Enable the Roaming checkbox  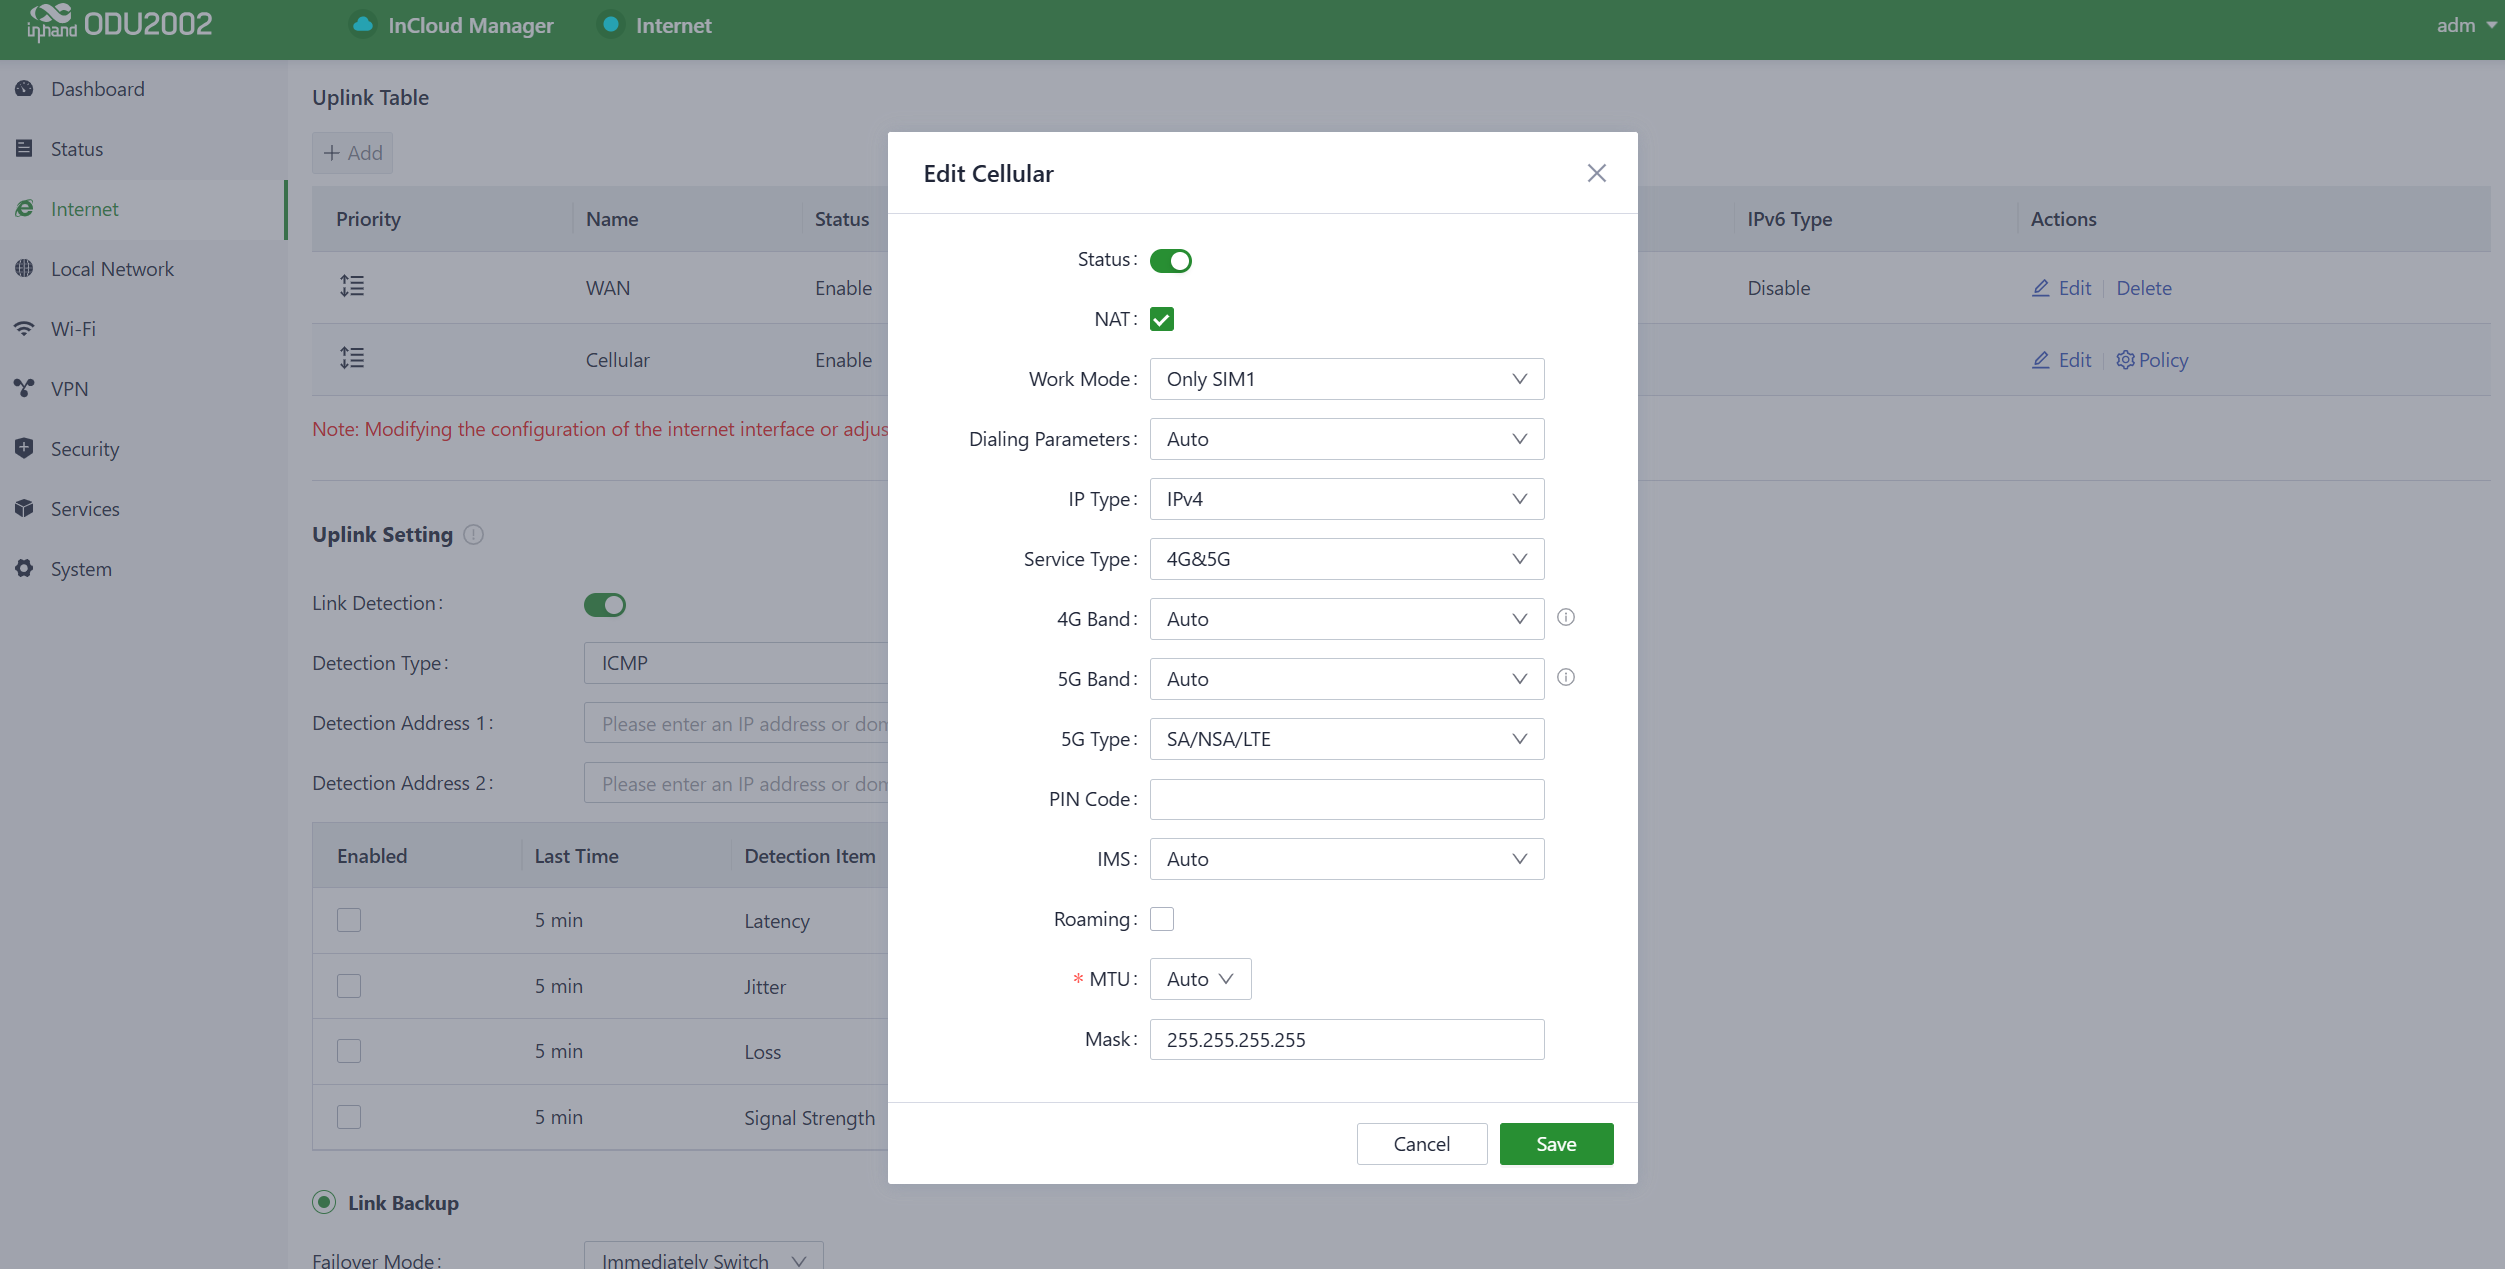[x=1161, y=919]
